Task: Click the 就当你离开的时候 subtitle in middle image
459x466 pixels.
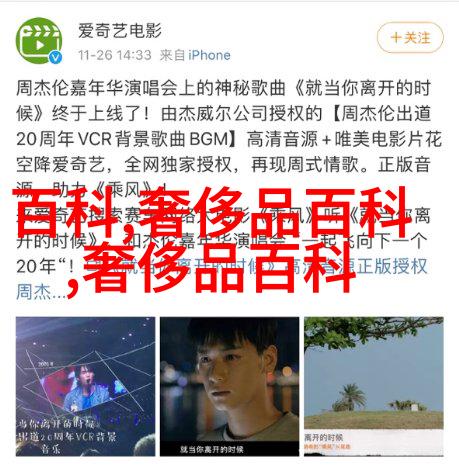Action: tap(212, 449)
